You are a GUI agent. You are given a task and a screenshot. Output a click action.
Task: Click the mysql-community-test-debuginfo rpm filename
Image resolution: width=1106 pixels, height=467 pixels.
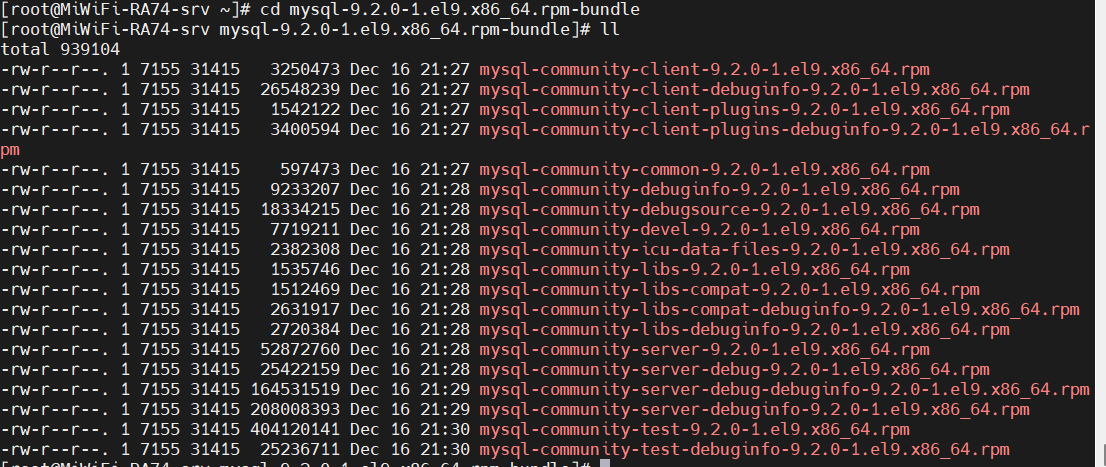click(x=744, y=449)
